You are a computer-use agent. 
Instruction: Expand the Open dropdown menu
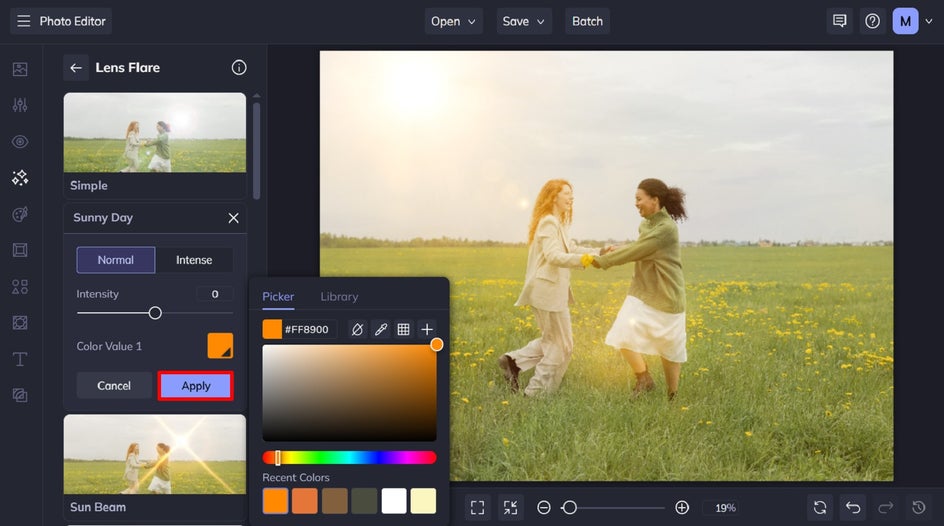tap(454, 21)
